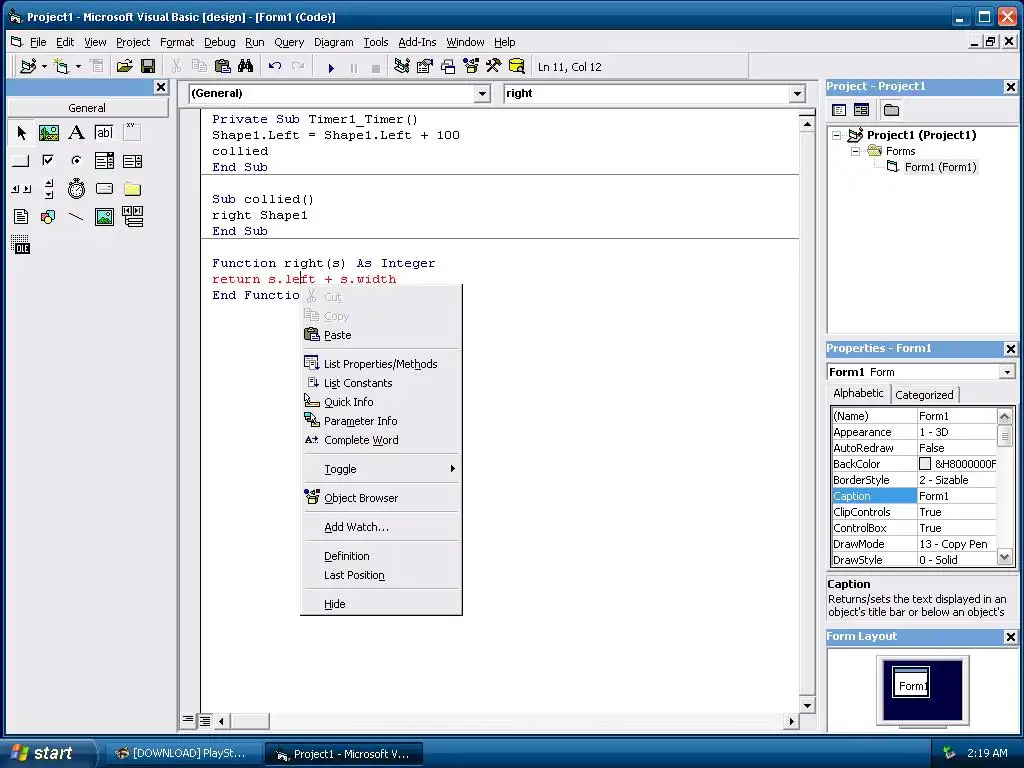Select the CheckBox control in toolbox
1024x768 pixels.
49,161
